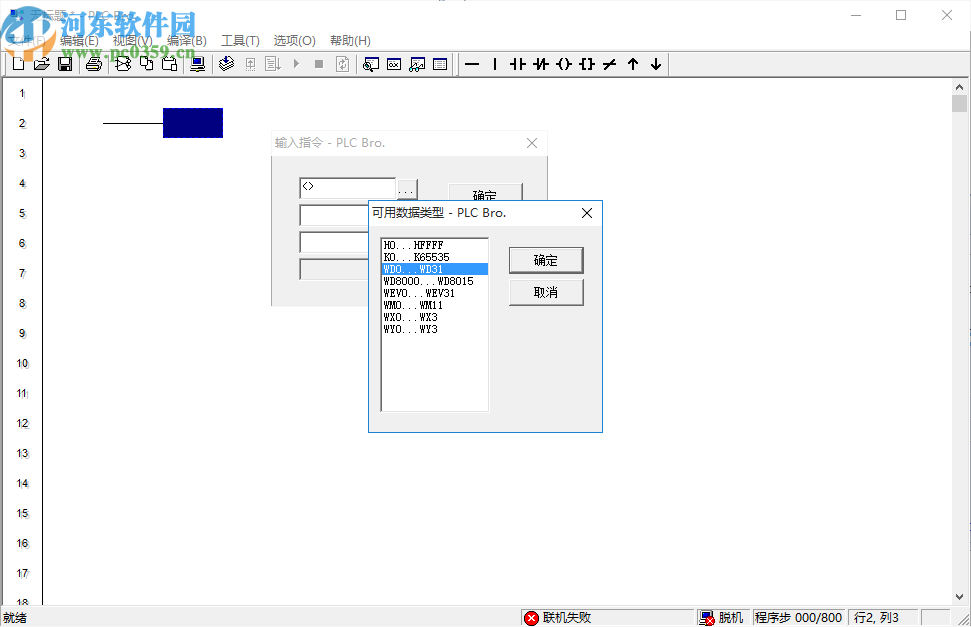Select the normally closed contact tool
Viewport: 971px width, 627px height.
click(x=540, y=64)
